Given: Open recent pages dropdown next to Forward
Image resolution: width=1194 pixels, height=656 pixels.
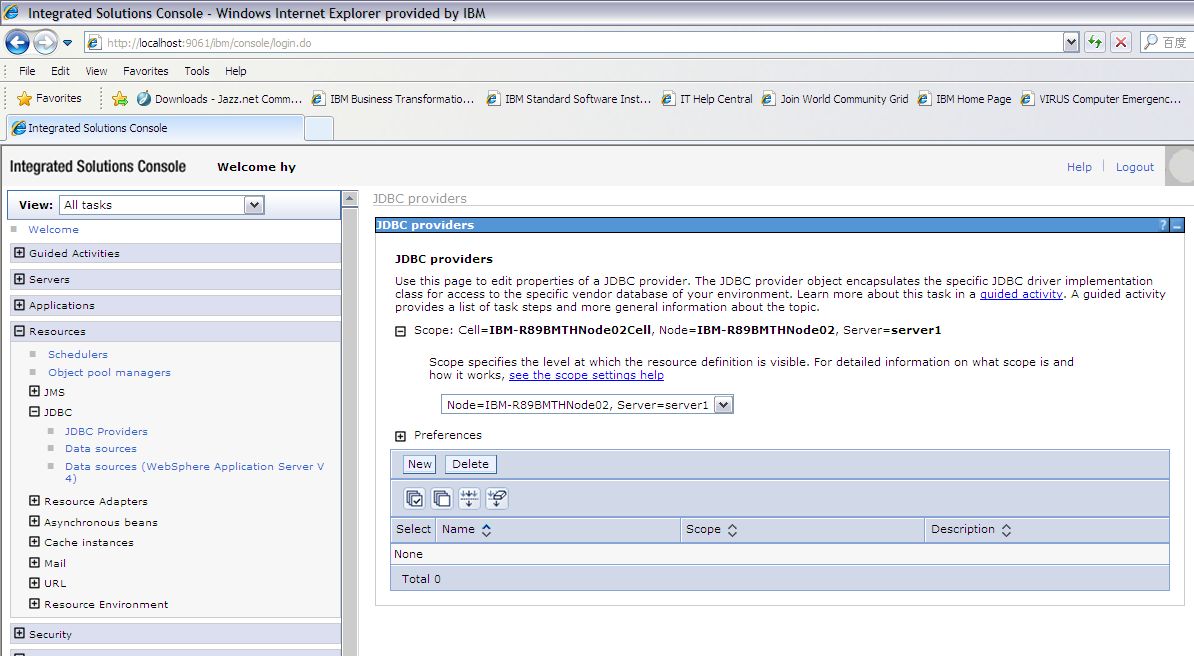Looking at the screenshot, I should pos(67,43).
